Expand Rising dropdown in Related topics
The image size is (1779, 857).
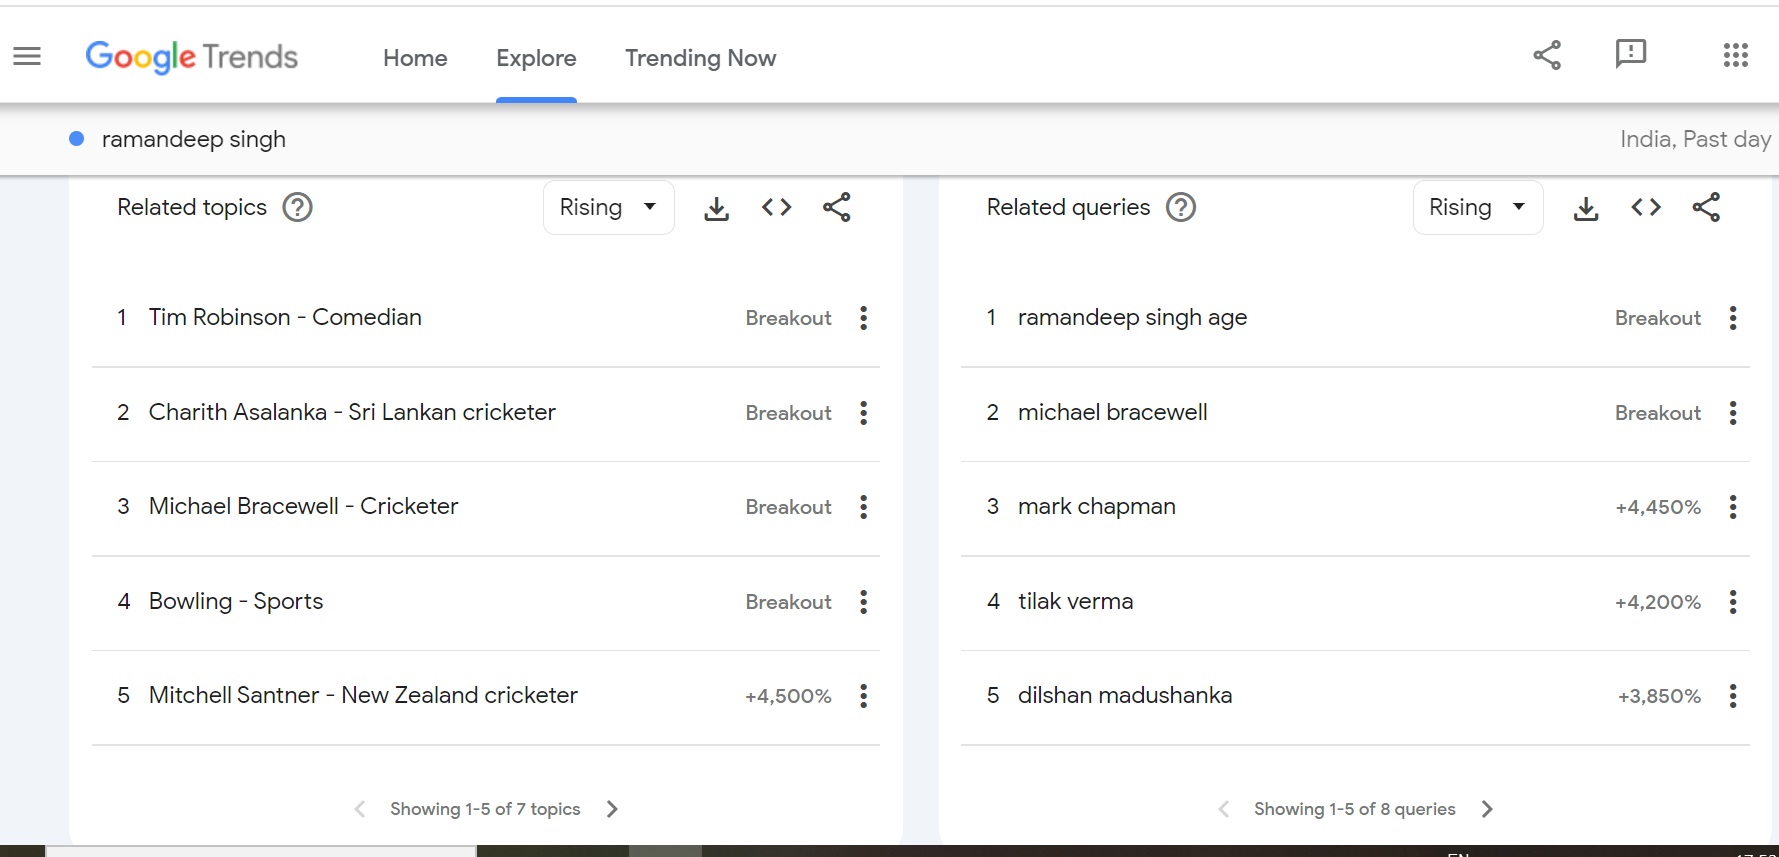(608, 208)
